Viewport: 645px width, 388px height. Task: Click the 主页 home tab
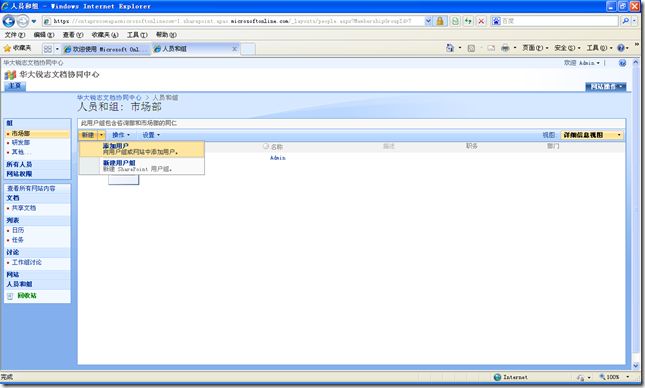coord(15,86)
